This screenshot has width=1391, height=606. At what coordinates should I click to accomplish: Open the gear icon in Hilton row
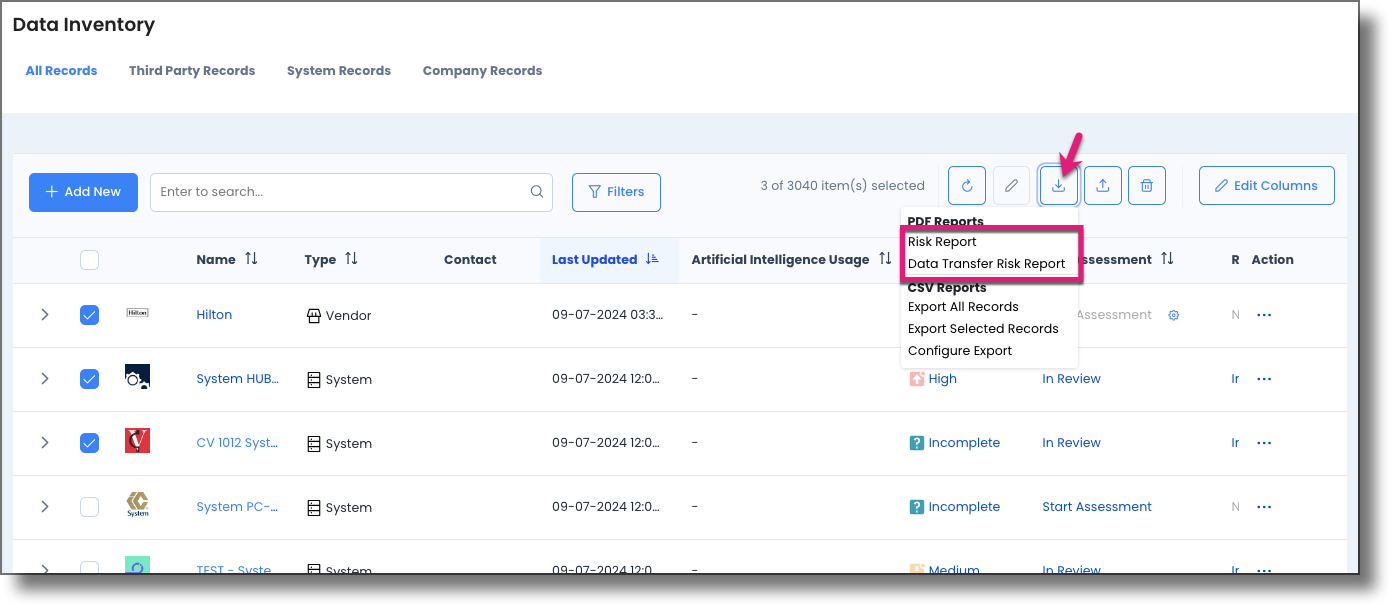1174,315
